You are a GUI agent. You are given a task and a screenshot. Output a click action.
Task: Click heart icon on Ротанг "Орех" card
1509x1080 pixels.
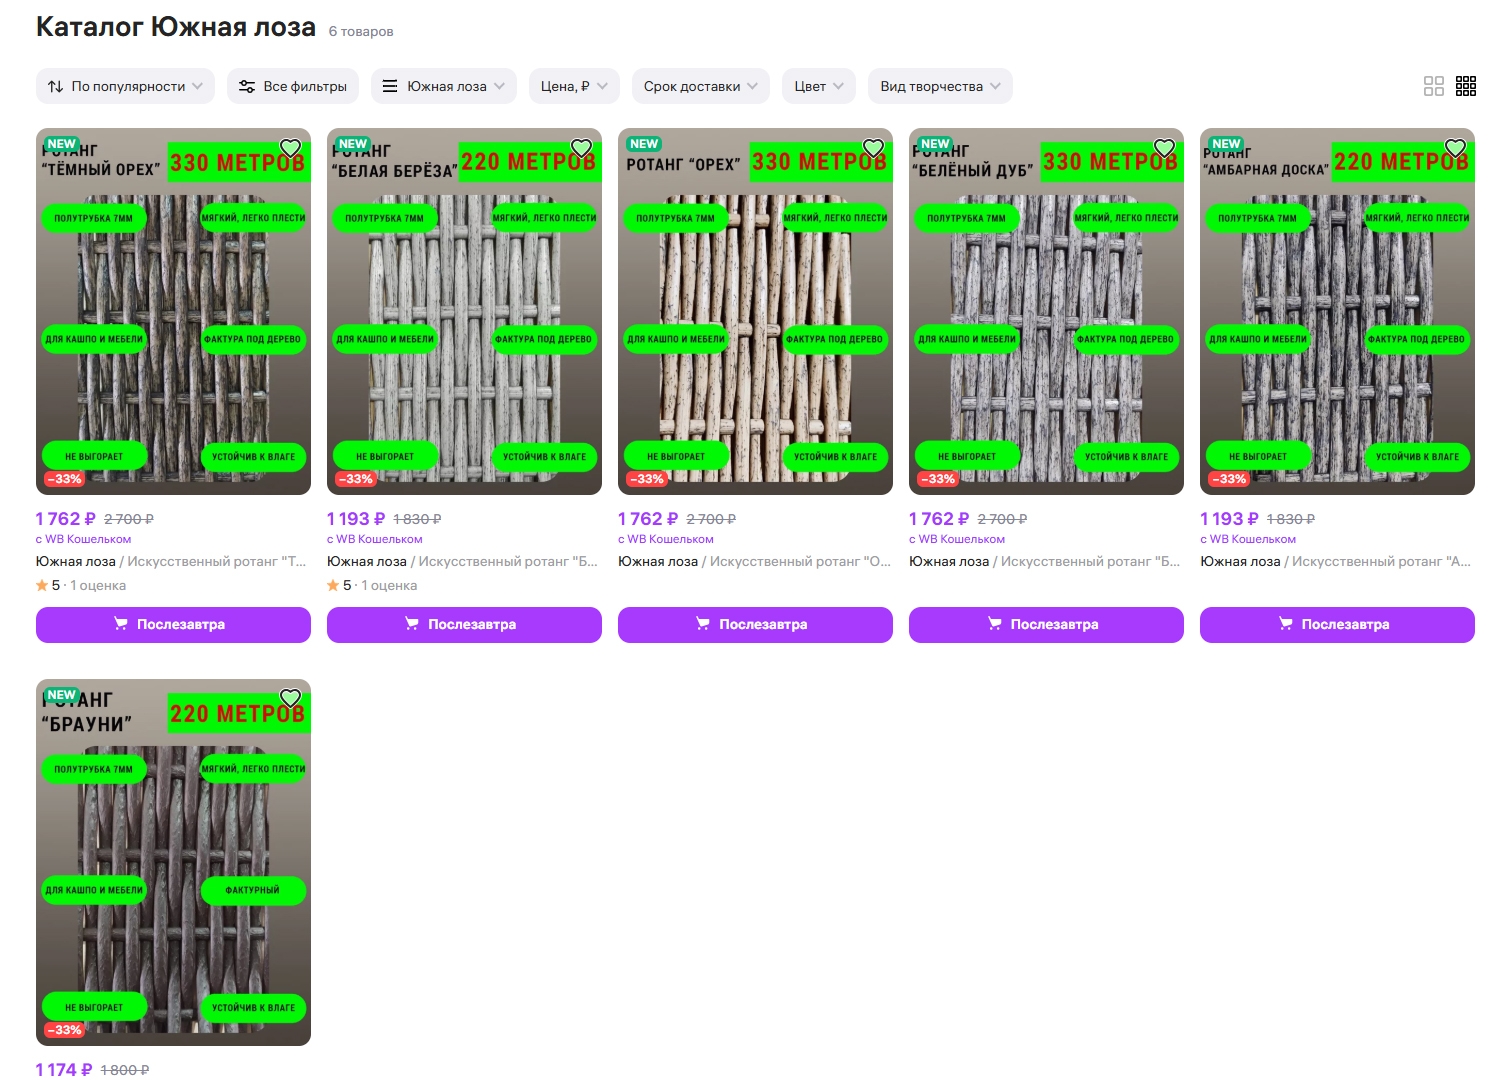click(x=872, y=149)
